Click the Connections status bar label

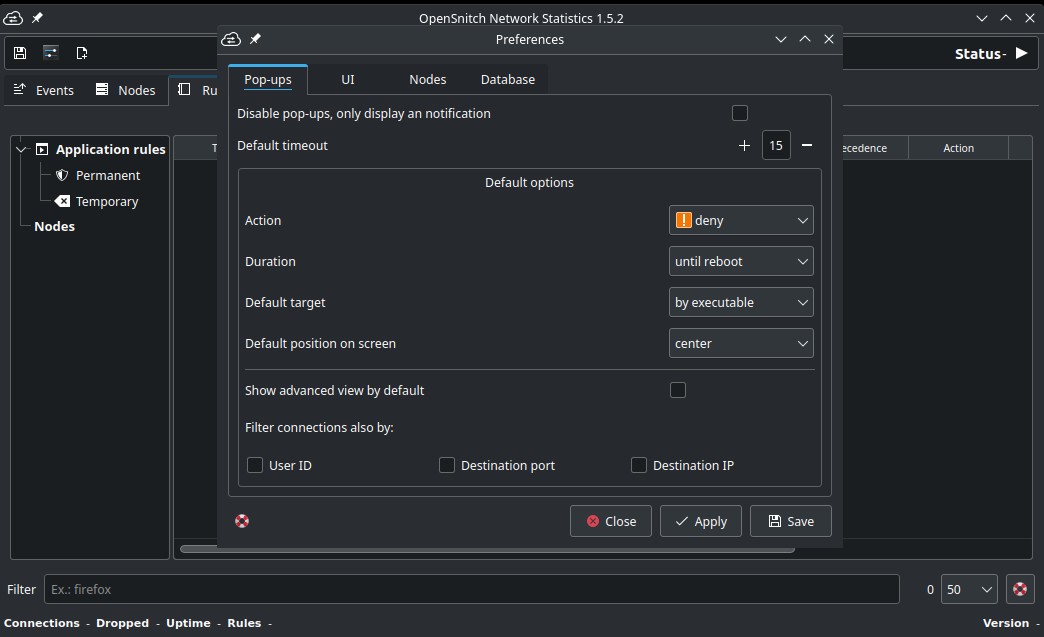[x=42, y=623]
